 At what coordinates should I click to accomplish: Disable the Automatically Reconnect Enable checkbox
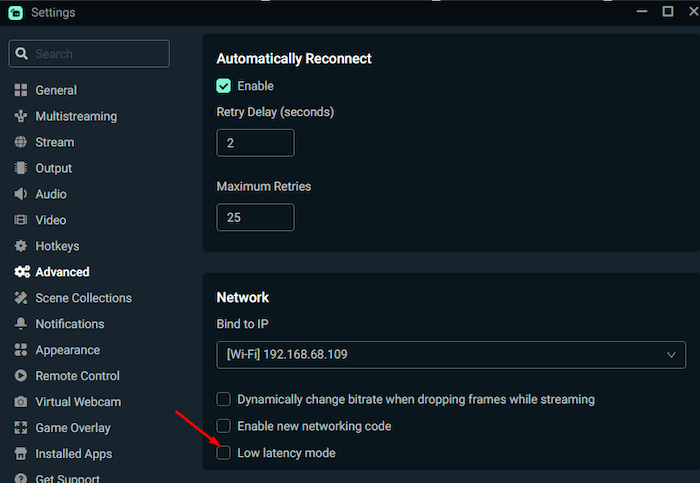click(x=224, y=86)
